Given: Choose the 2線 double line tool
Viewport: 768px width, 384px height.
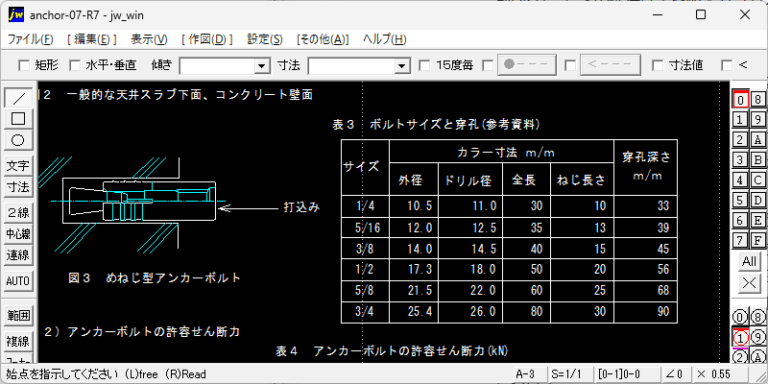Looking at the screenshot, I should click(18, 213).
